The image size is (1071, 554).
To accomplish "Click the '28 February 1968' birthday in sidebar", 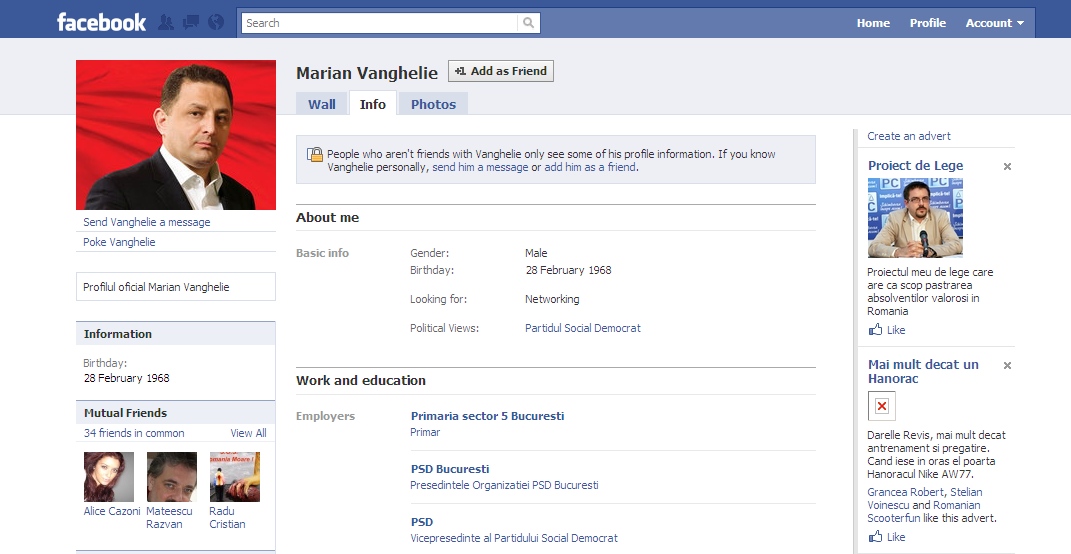I will tap(126, 378).
